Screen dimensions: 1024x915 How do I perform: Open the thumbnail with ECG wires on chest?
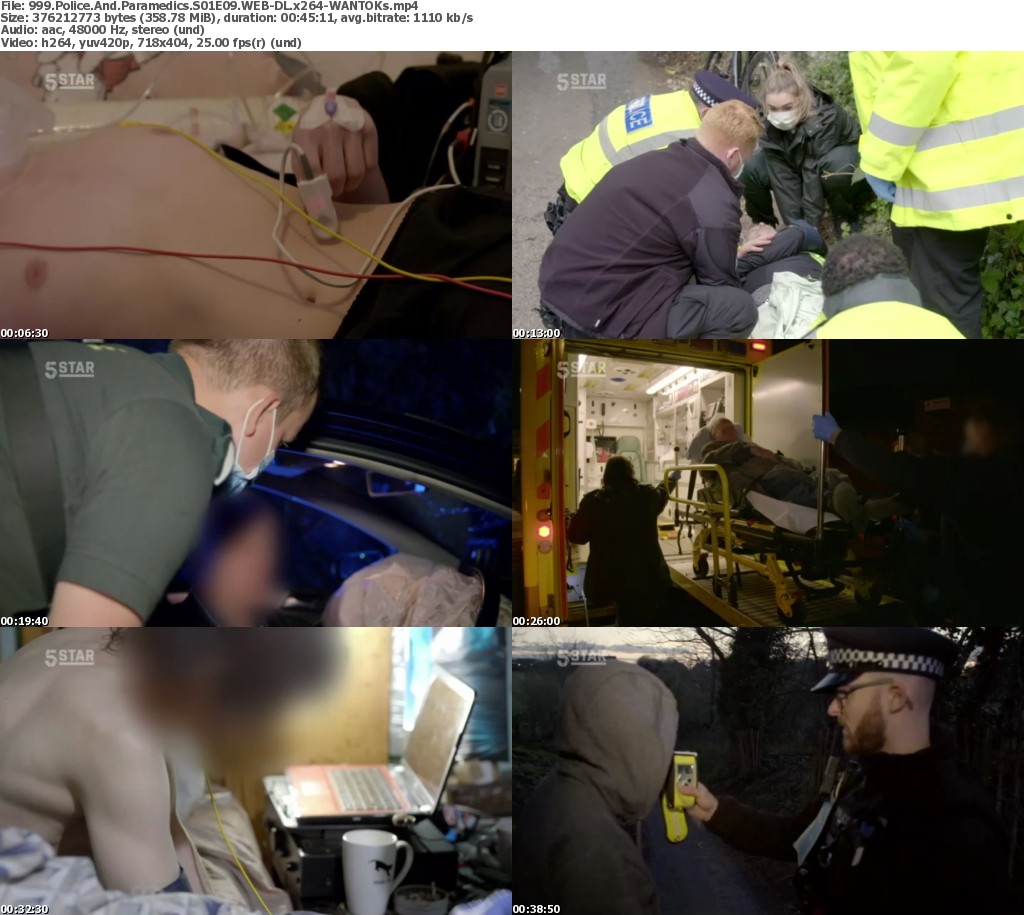click(255, 195)
